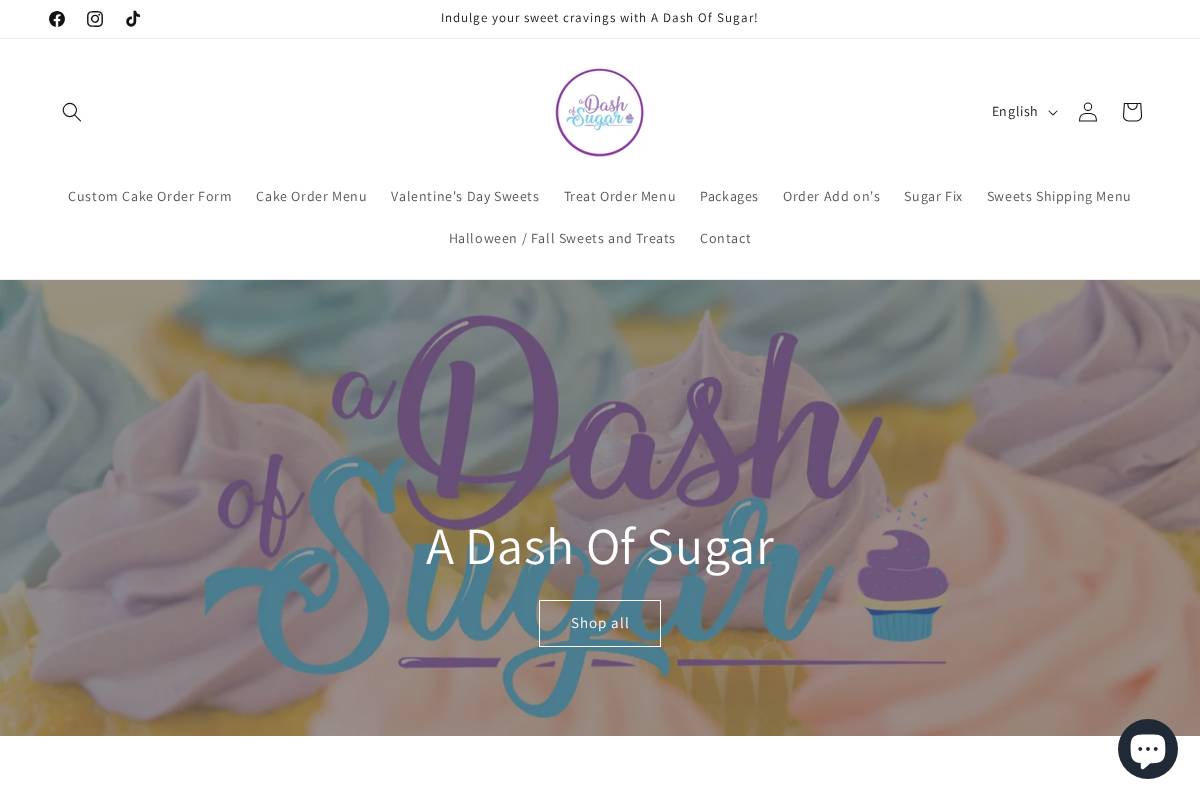The width and height of the screenshot is (1200, 800).
Task: Visit the Facebook page
Action: pyautogui.click(x=57, y=18)
